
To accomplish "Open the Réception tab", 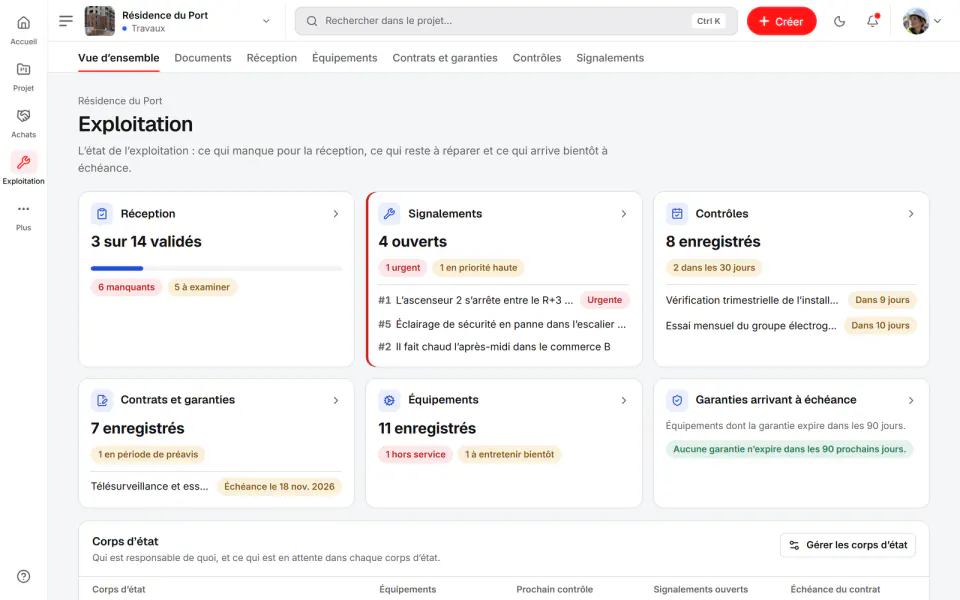I will [271, 58].
